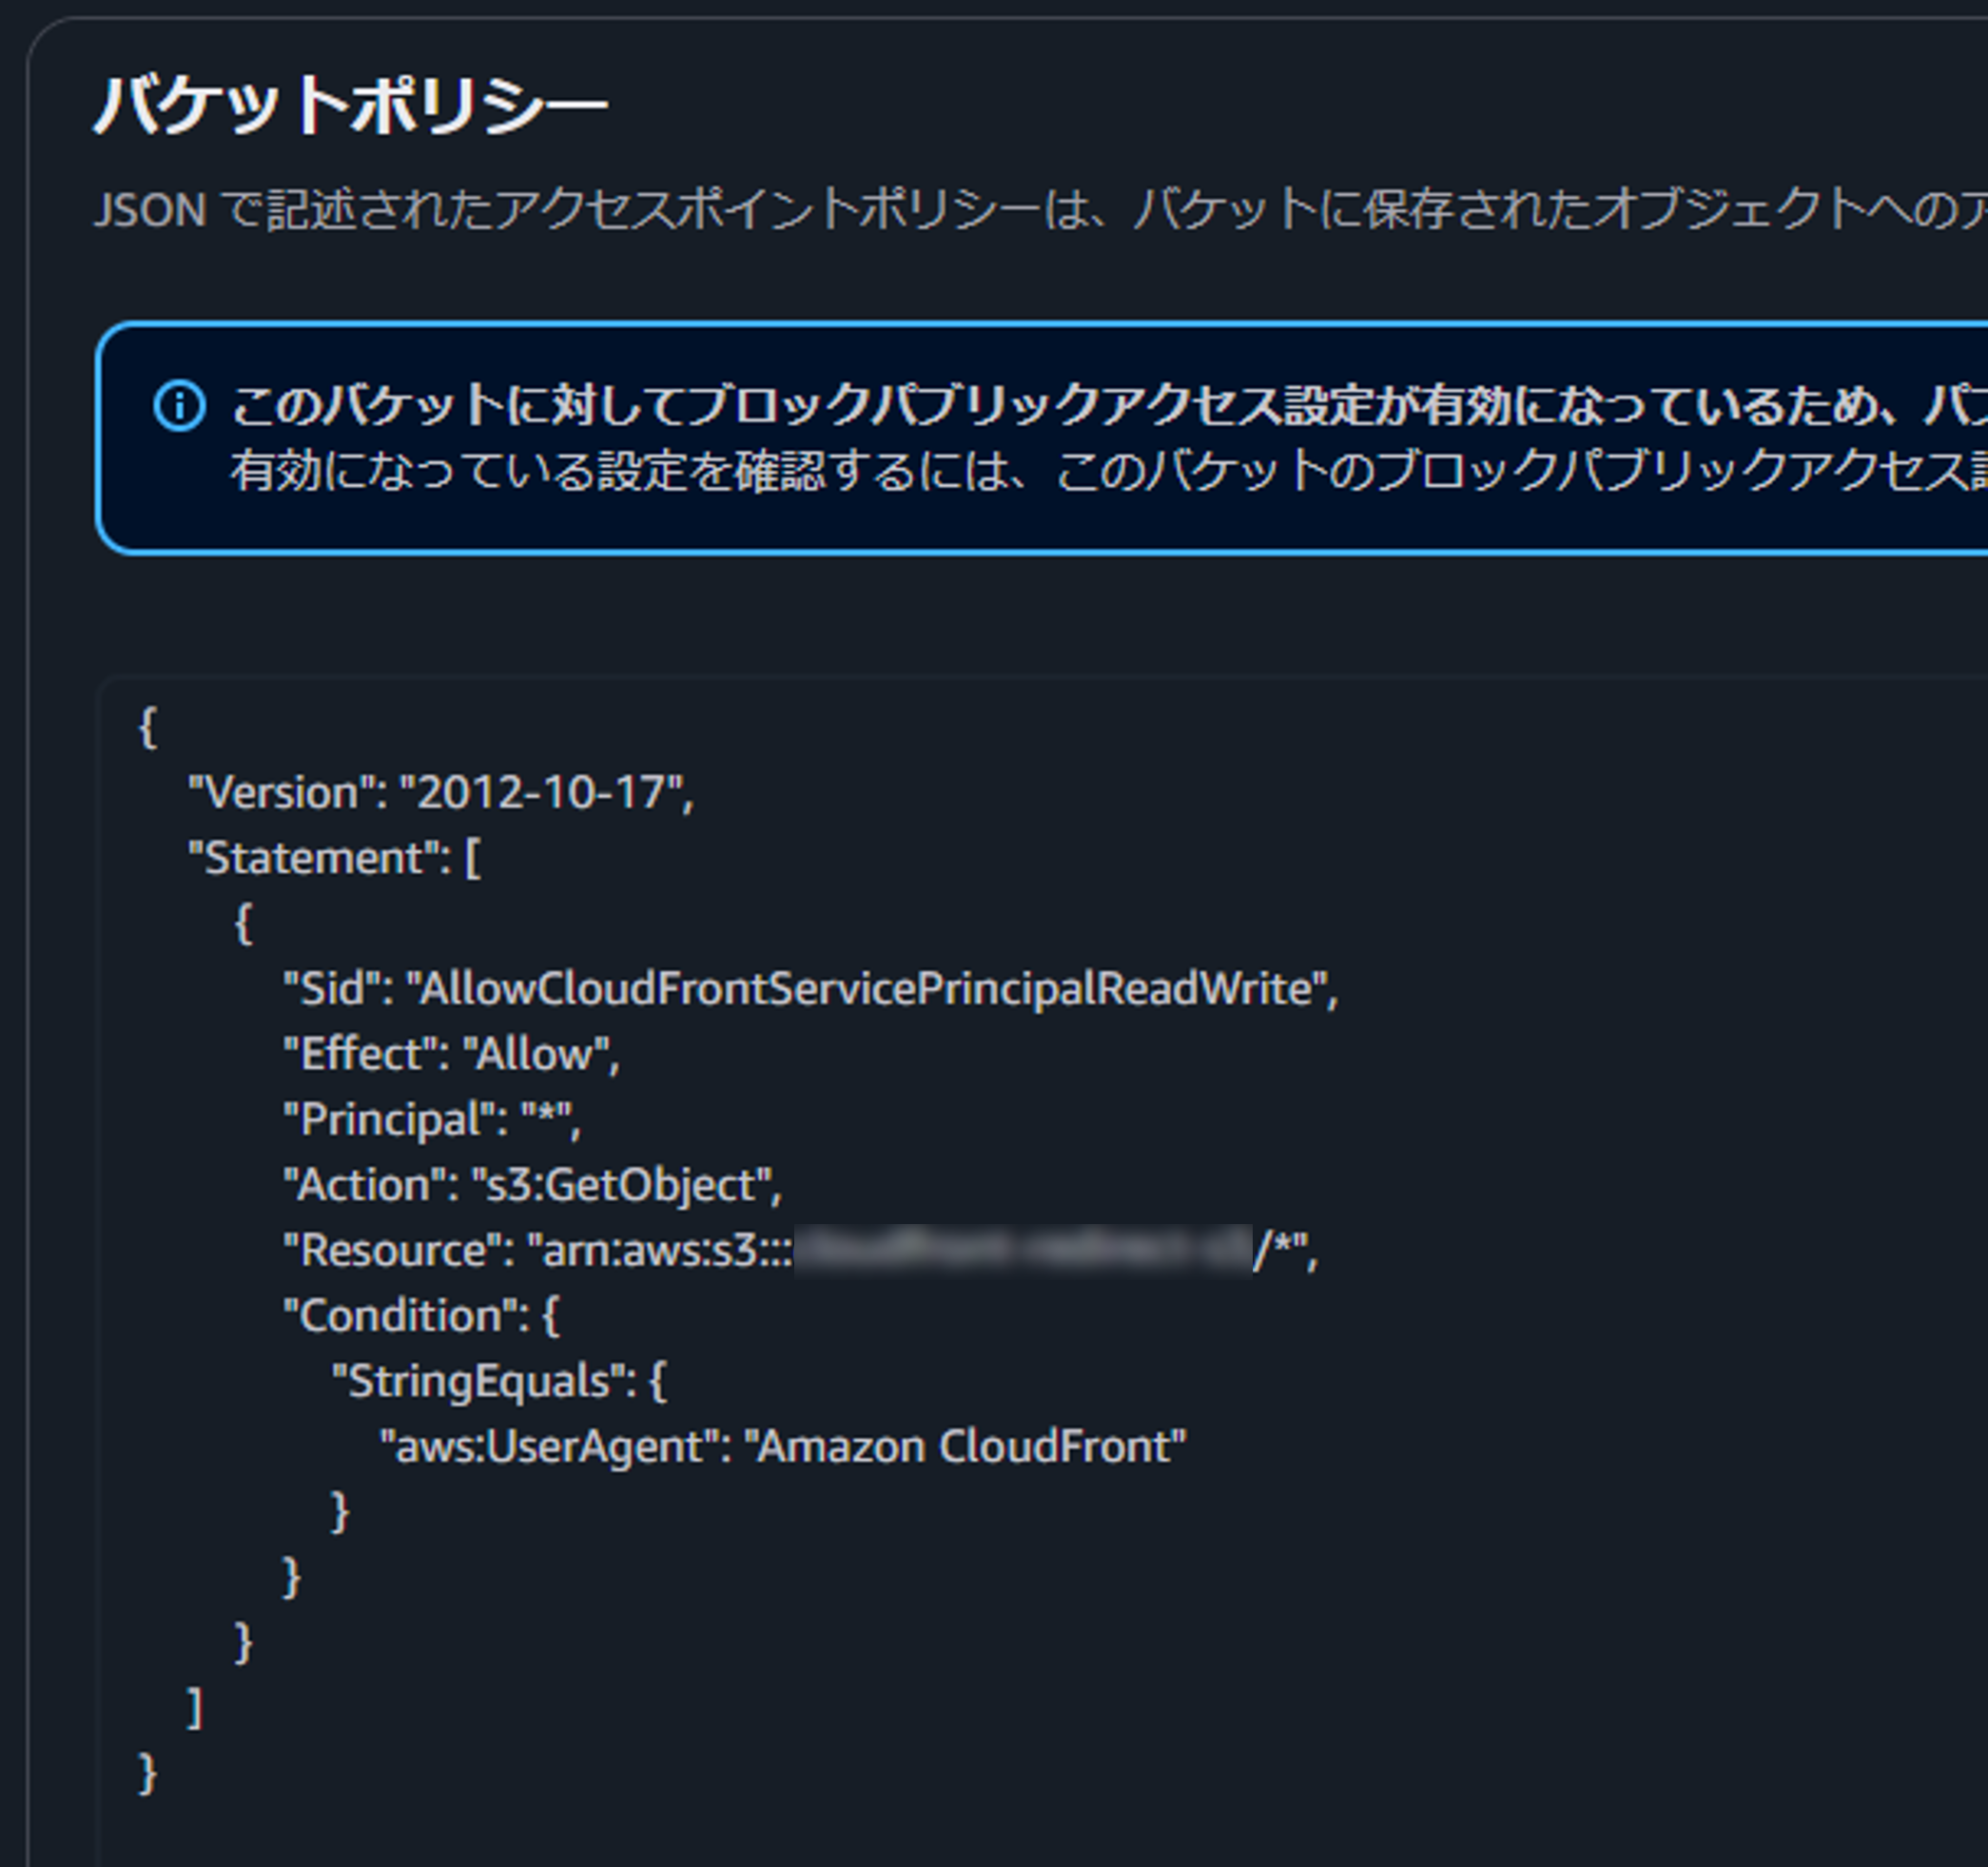Click the "Principal": "*" line

tap(431, 1120)
